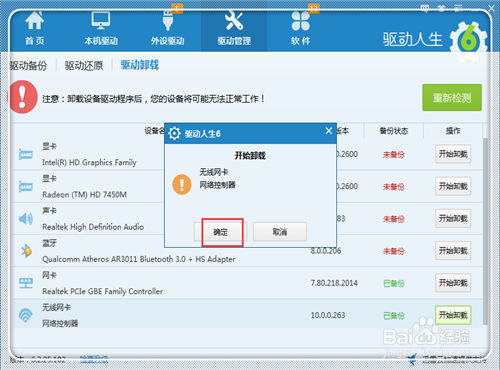Click the 蓝牙 Bluetooth icon
The image size is (500, 370).
pyautogui.click(x=26, y=251)
